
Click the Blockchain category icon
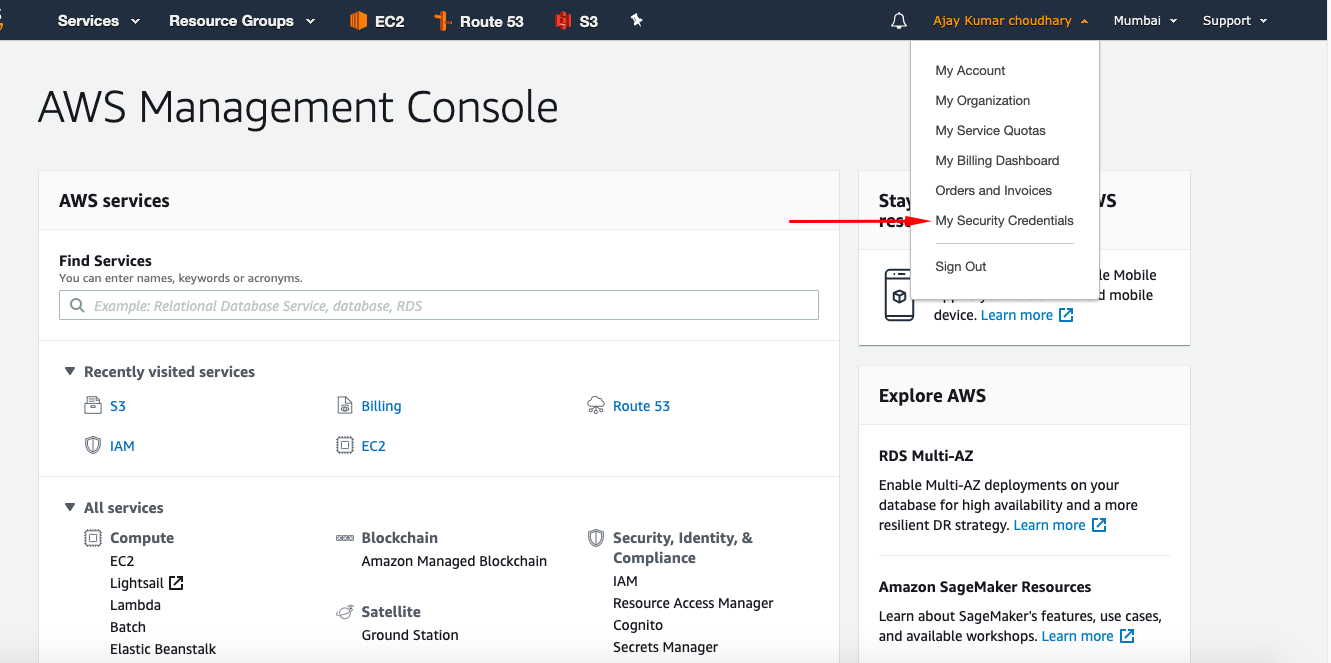pos(344,538)
